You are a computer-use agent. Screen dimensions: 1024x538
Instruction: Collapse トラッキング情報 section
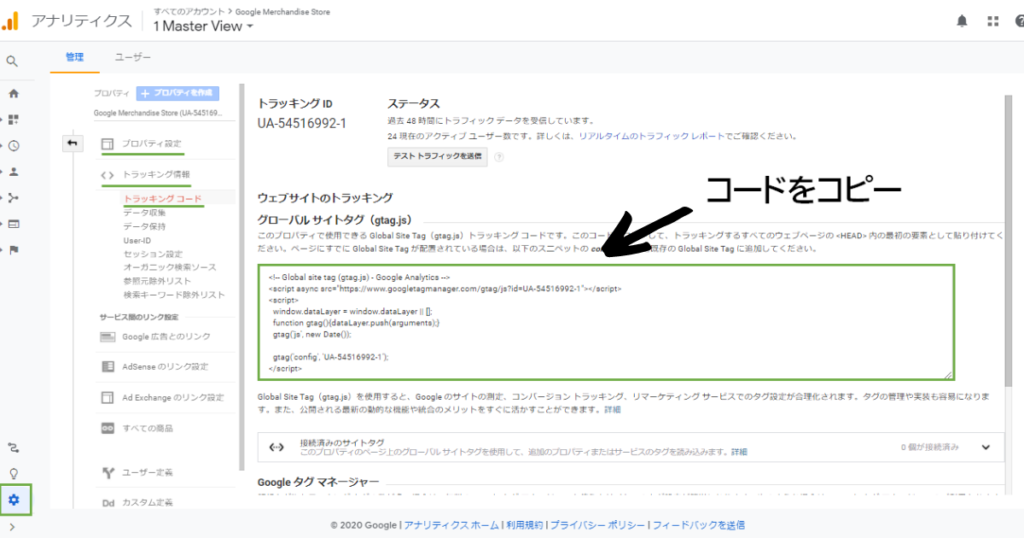(155, 175)
